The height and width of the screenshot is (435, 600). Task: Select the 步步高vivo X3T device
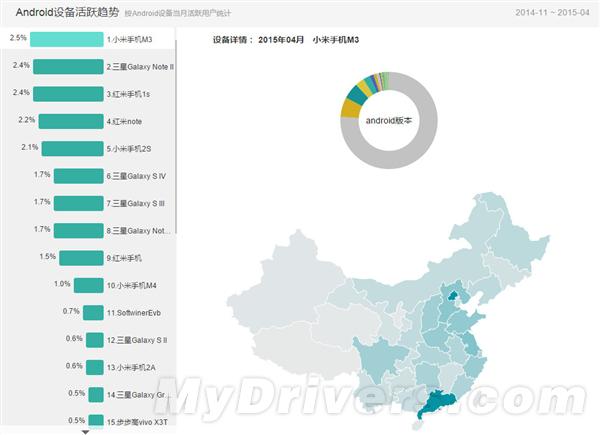tap(137, 422)
